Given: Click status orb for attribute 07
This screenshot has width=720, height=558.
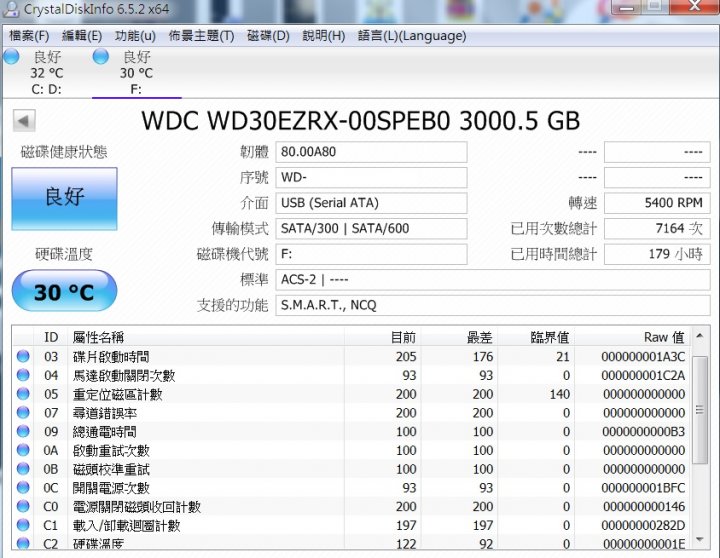Looking at the screenshot, I should tap(23, 413).
